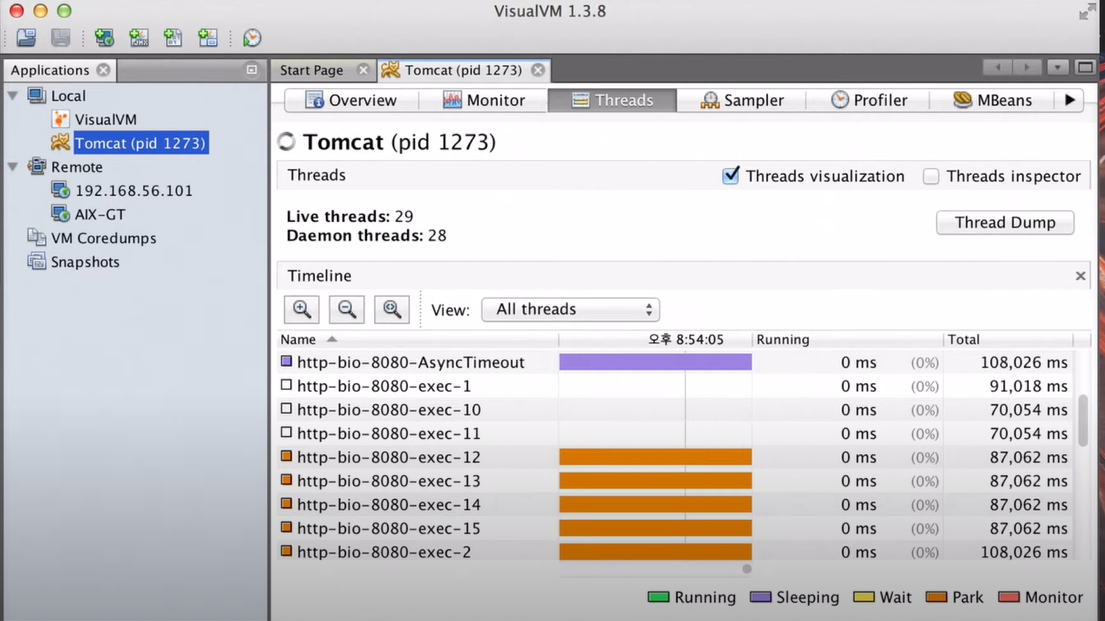This screenshot has height=621, width=1105.
Task: Select http-bio-8080-AsyncTimeout thread row
Action: [x=675, y=362]
